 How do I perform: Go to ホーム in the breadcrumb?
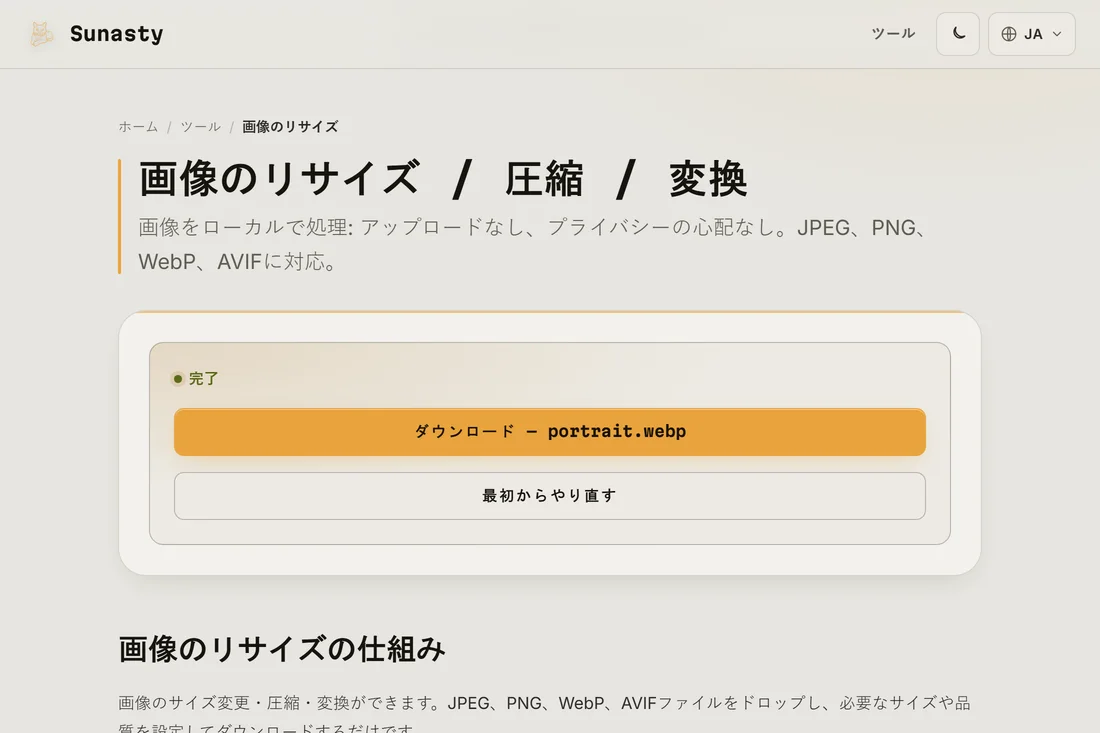pyautogui.click(x=138, y=127)
